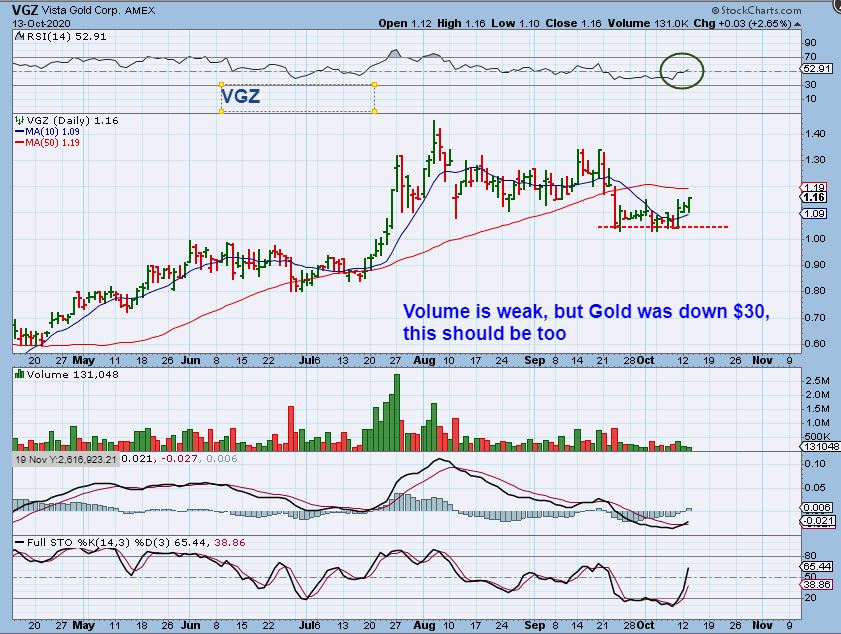Click the MA(50) 1.19 legend entry
The image size is (841, 634).
click(53, 143)
